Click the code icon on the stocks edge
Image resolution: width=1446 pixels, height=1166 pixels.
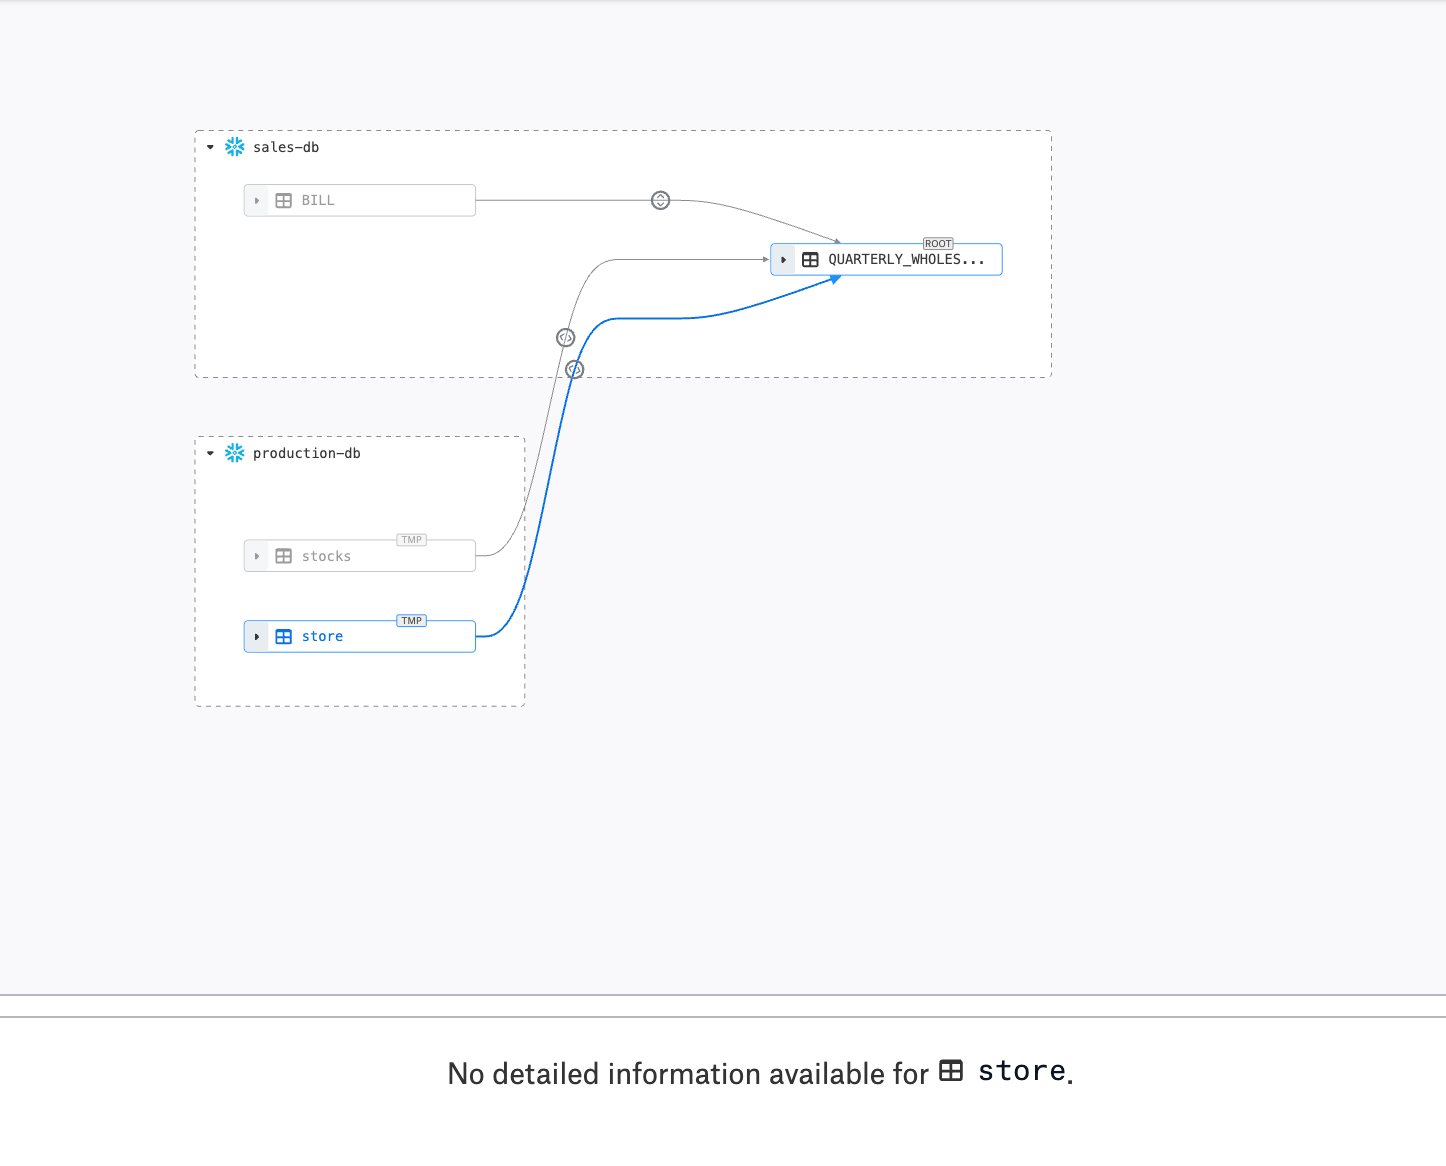coord(566,338)
